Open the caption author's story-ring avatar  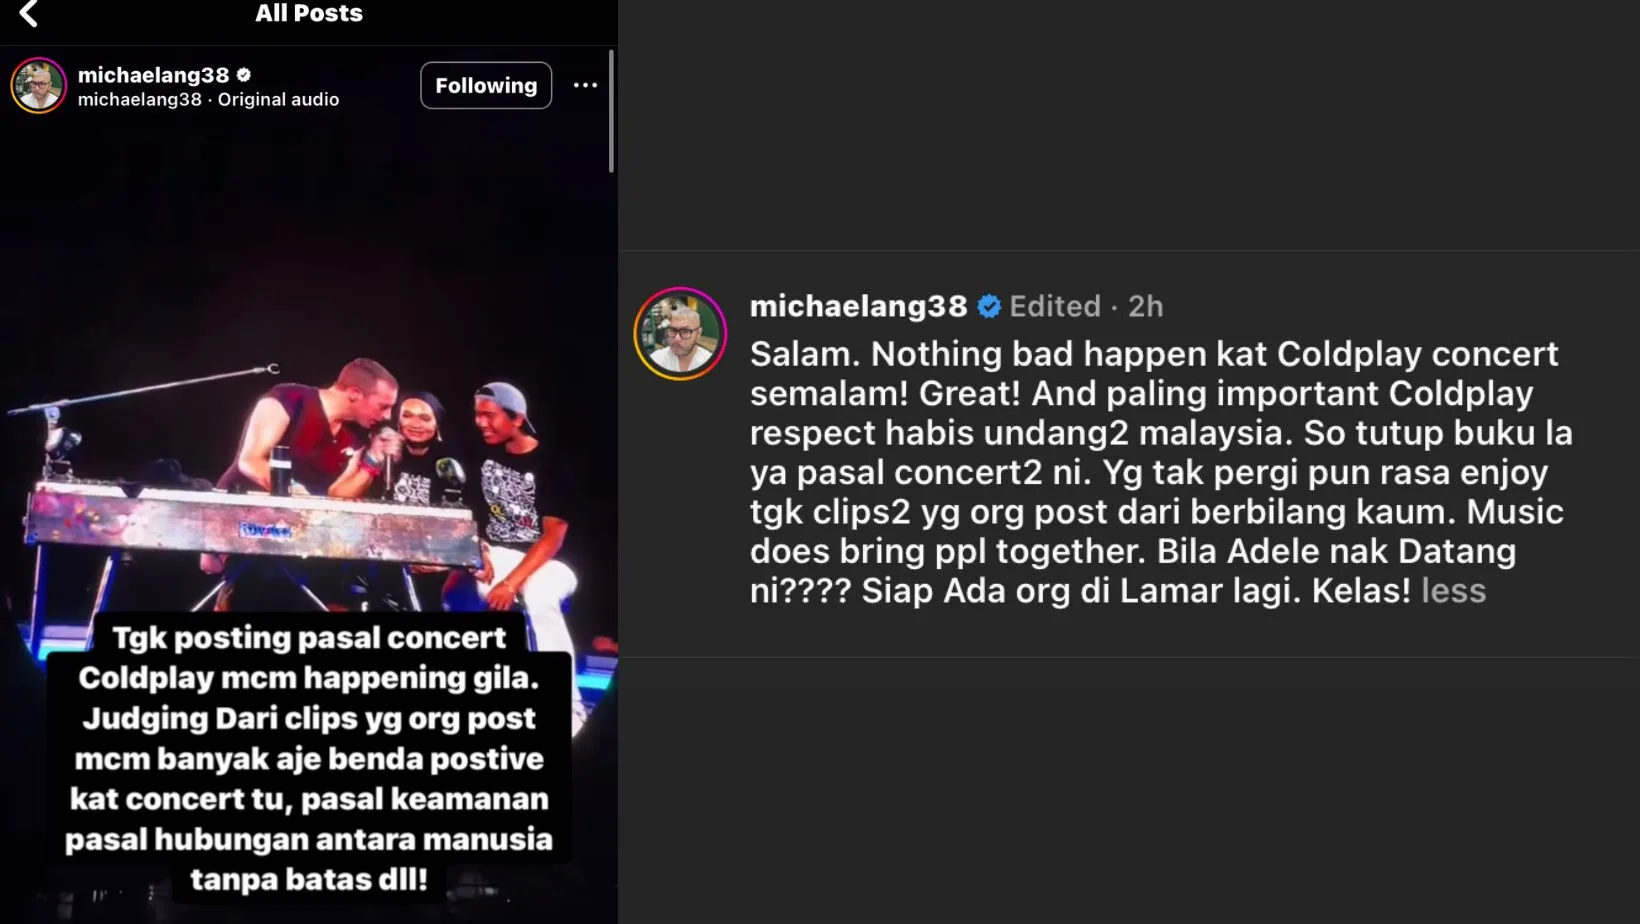coord(680,334)
